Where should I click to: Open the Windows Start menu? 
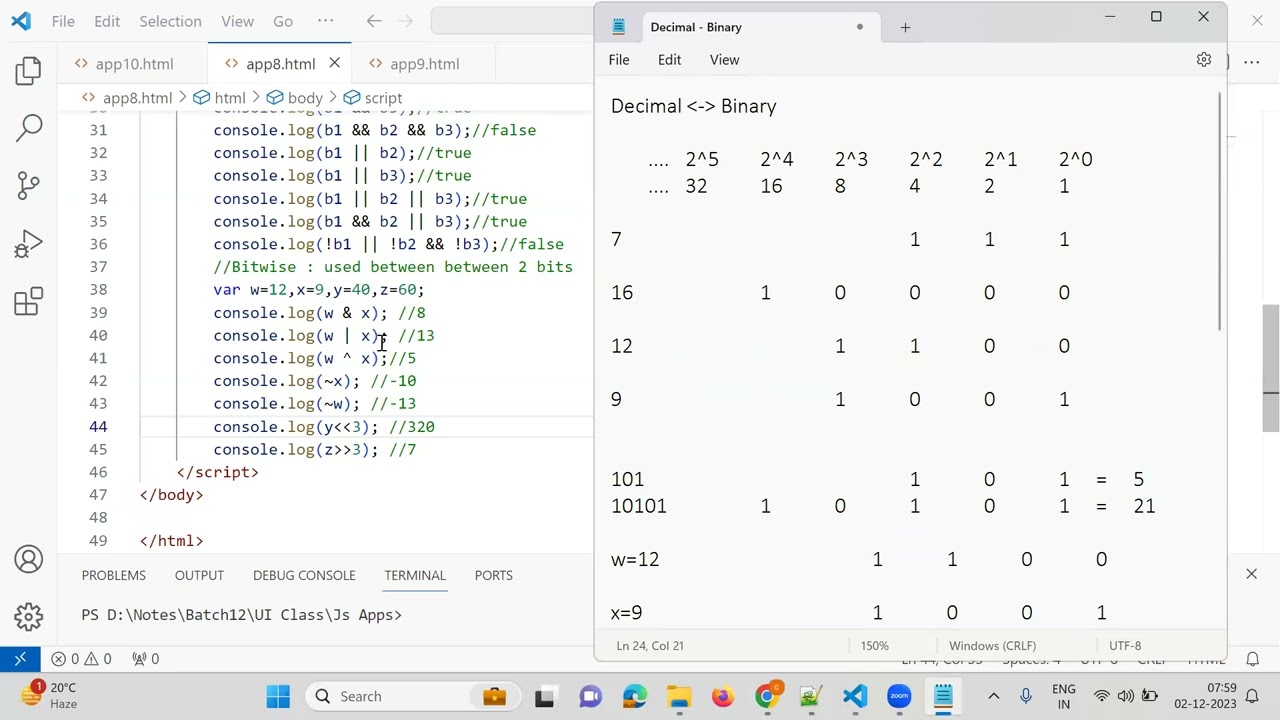coord(278,696)
